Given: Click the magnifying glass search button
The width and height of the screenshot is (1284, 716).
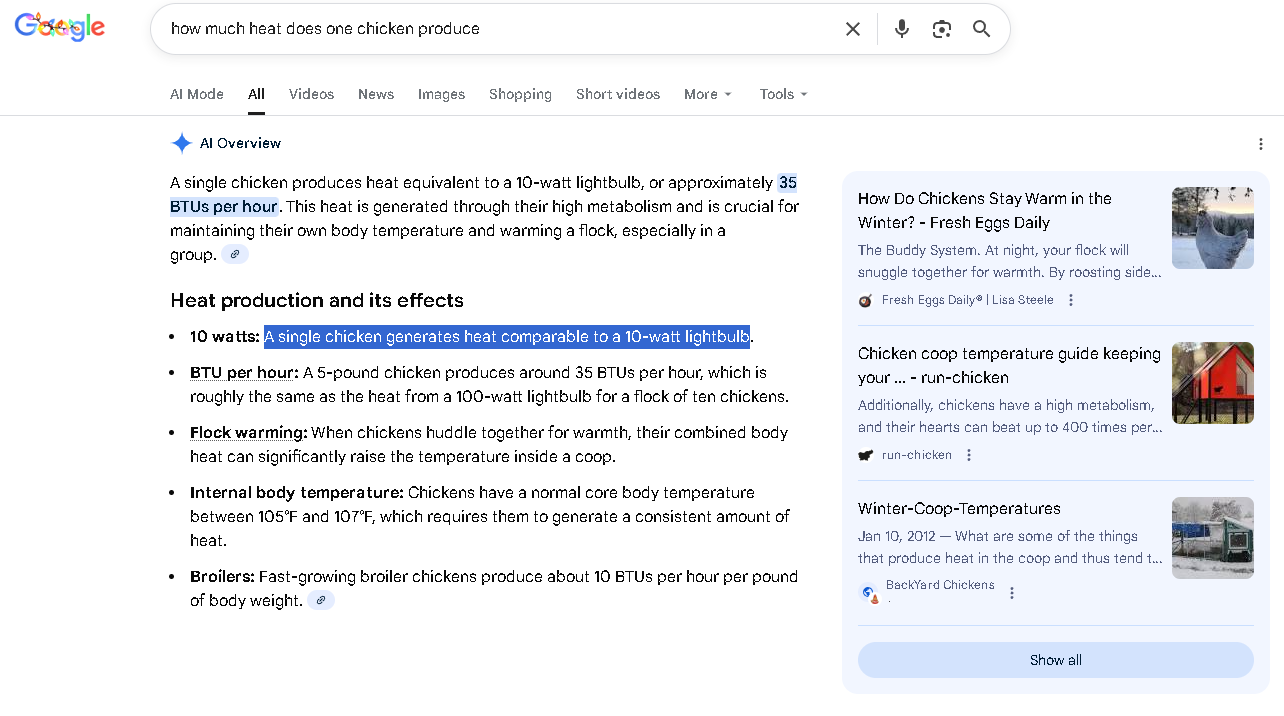Looking at the screenshot, I should tap(981, 29).
